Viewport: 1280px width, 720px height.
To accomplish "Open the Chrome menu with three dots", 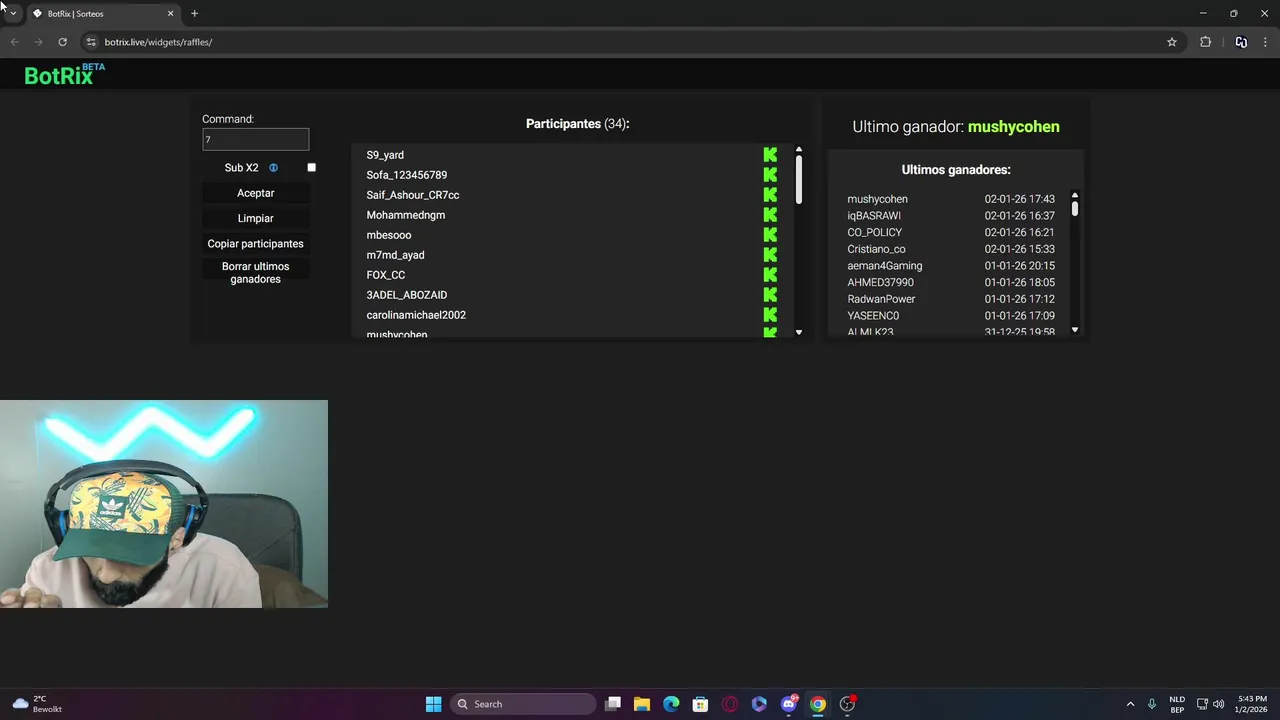I will pyautogui.click(x=1265, y=42).
